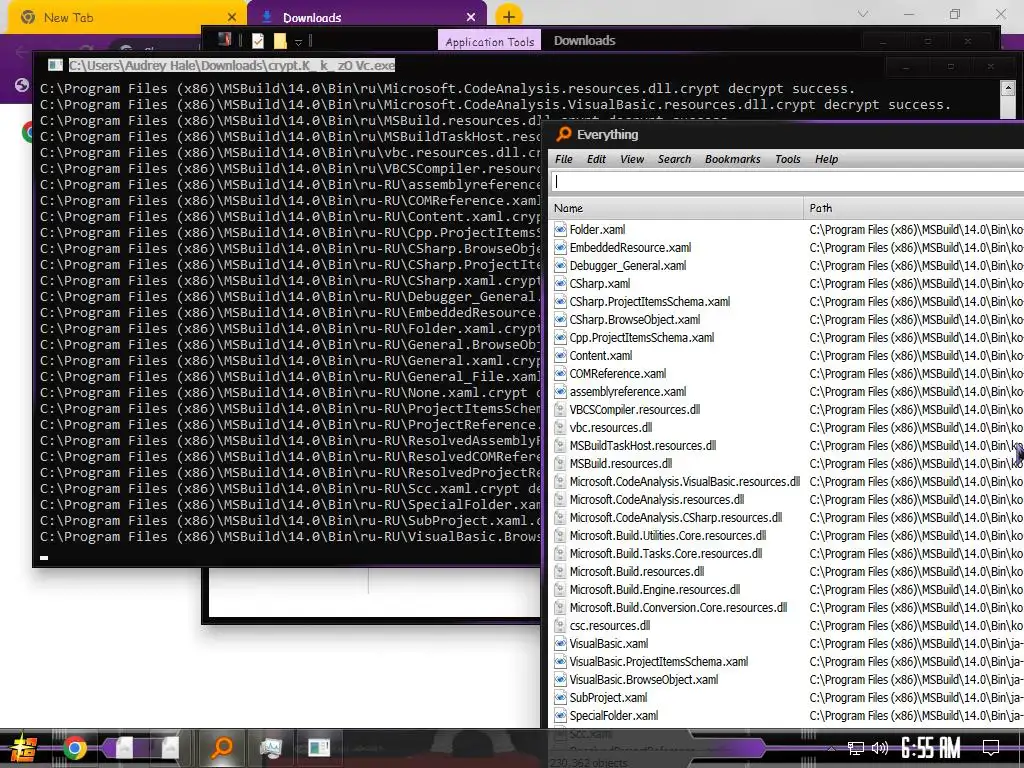Click the console scrollbar up arrow

[1008, 89]
